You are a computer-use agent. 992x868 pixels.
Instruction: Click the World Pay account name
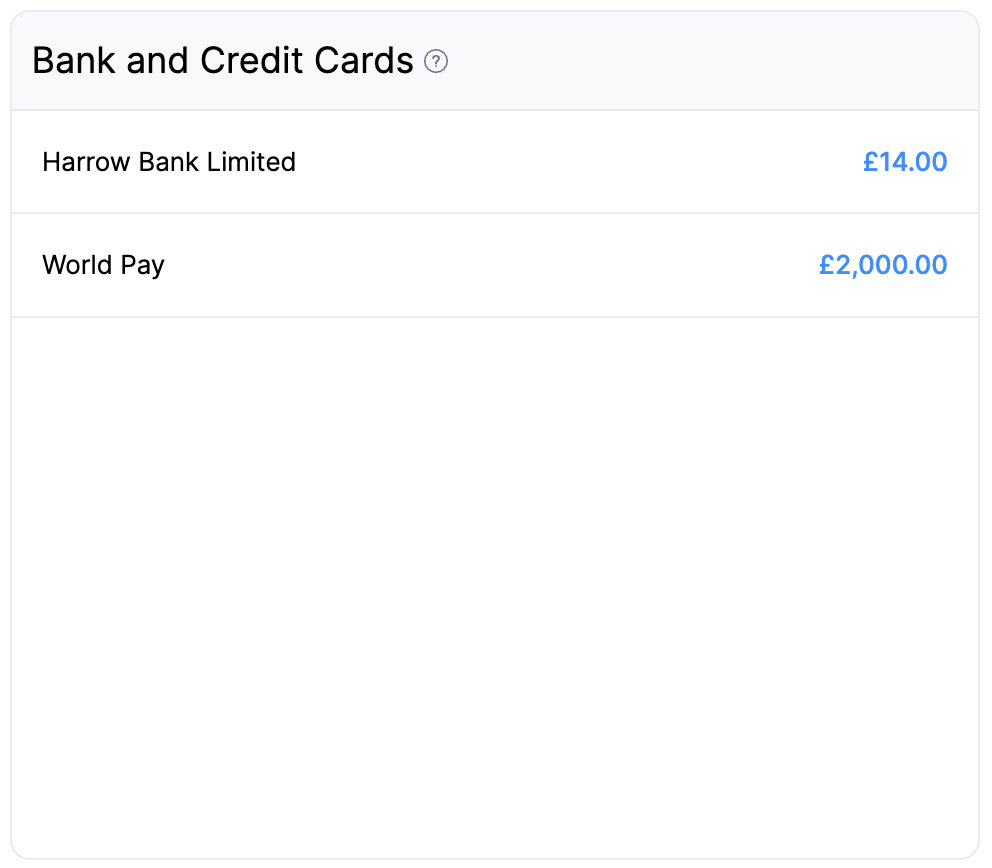pos(103,265)
